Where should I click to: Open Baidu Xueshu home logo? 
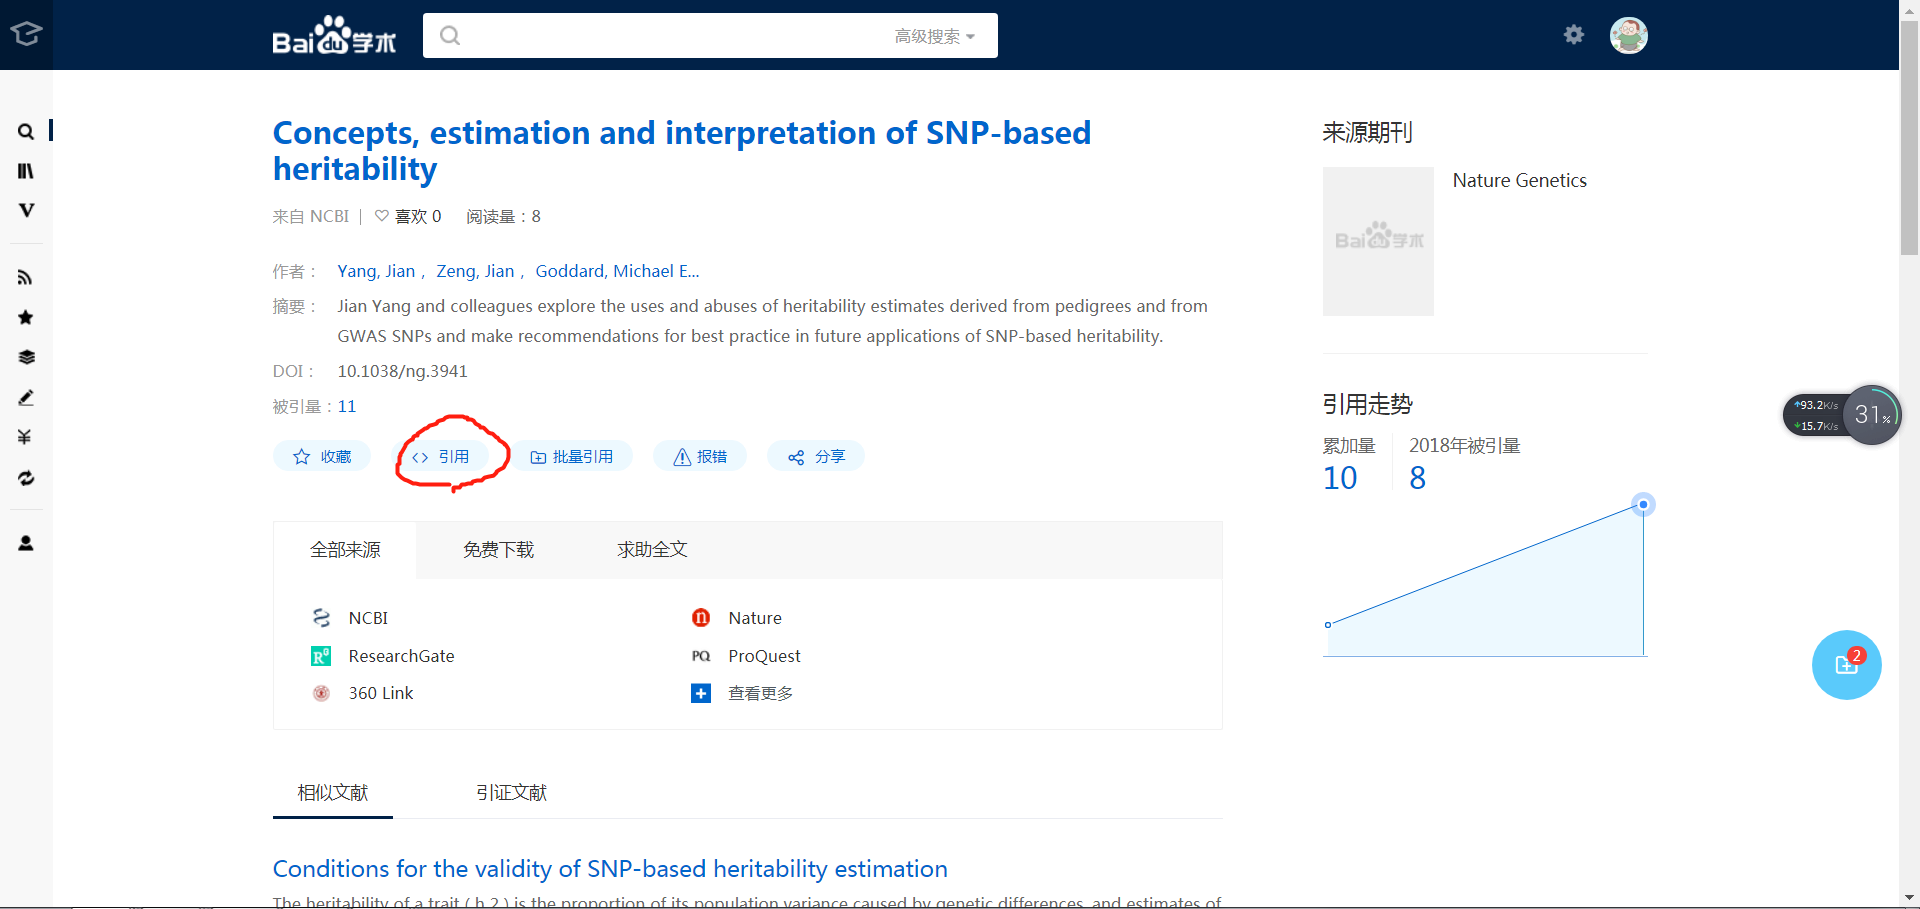pyautogui.click(x=334, y=36)
